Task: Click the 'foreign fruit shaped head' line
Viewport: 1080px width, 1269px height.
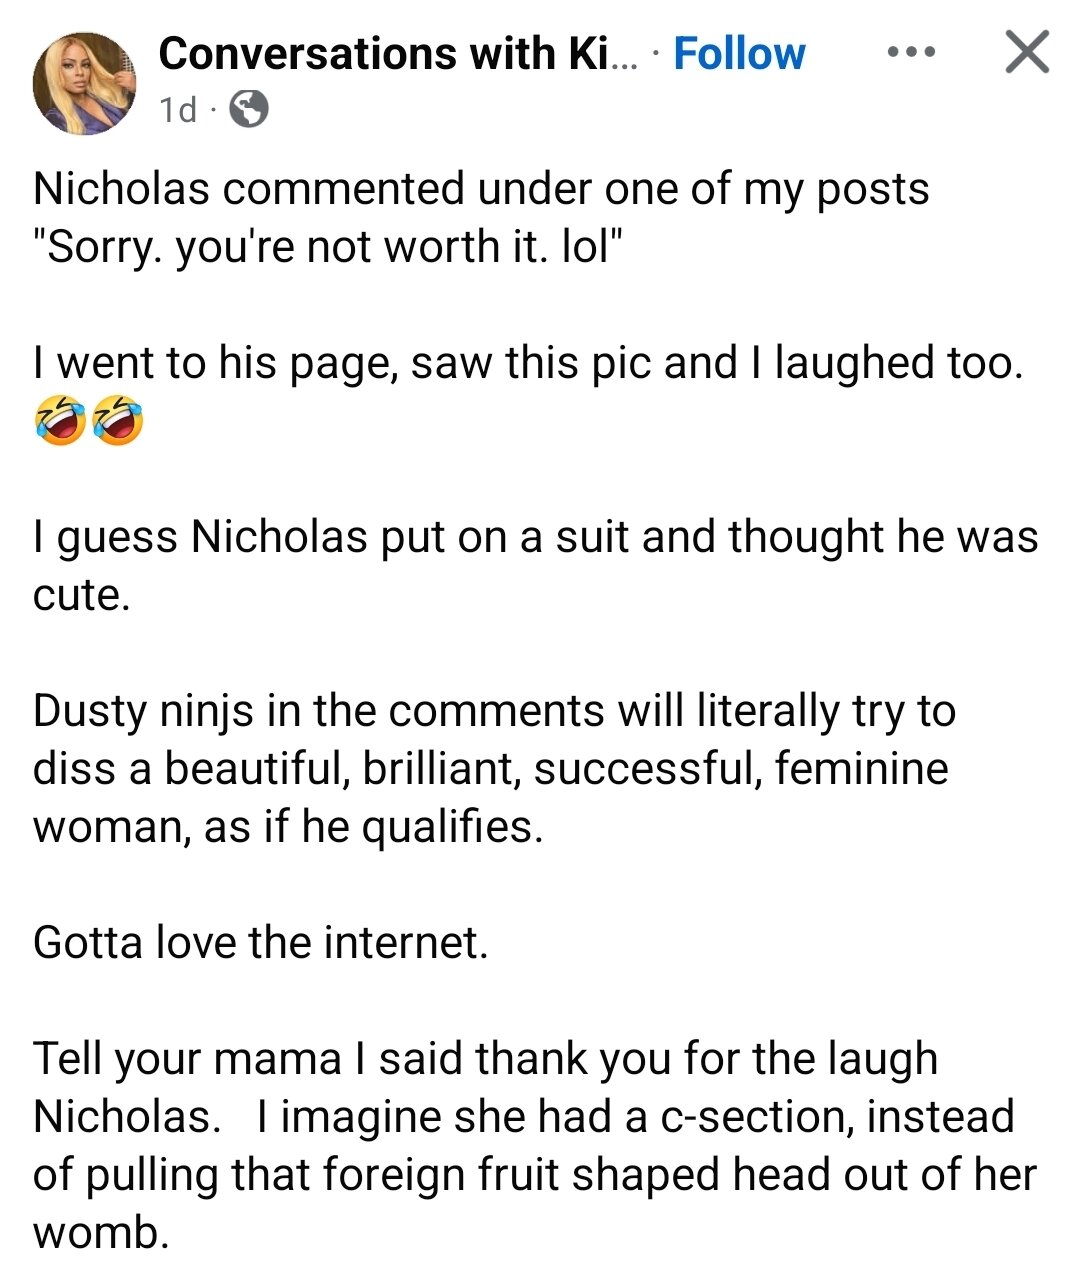Action: [x=535, y=1176]
